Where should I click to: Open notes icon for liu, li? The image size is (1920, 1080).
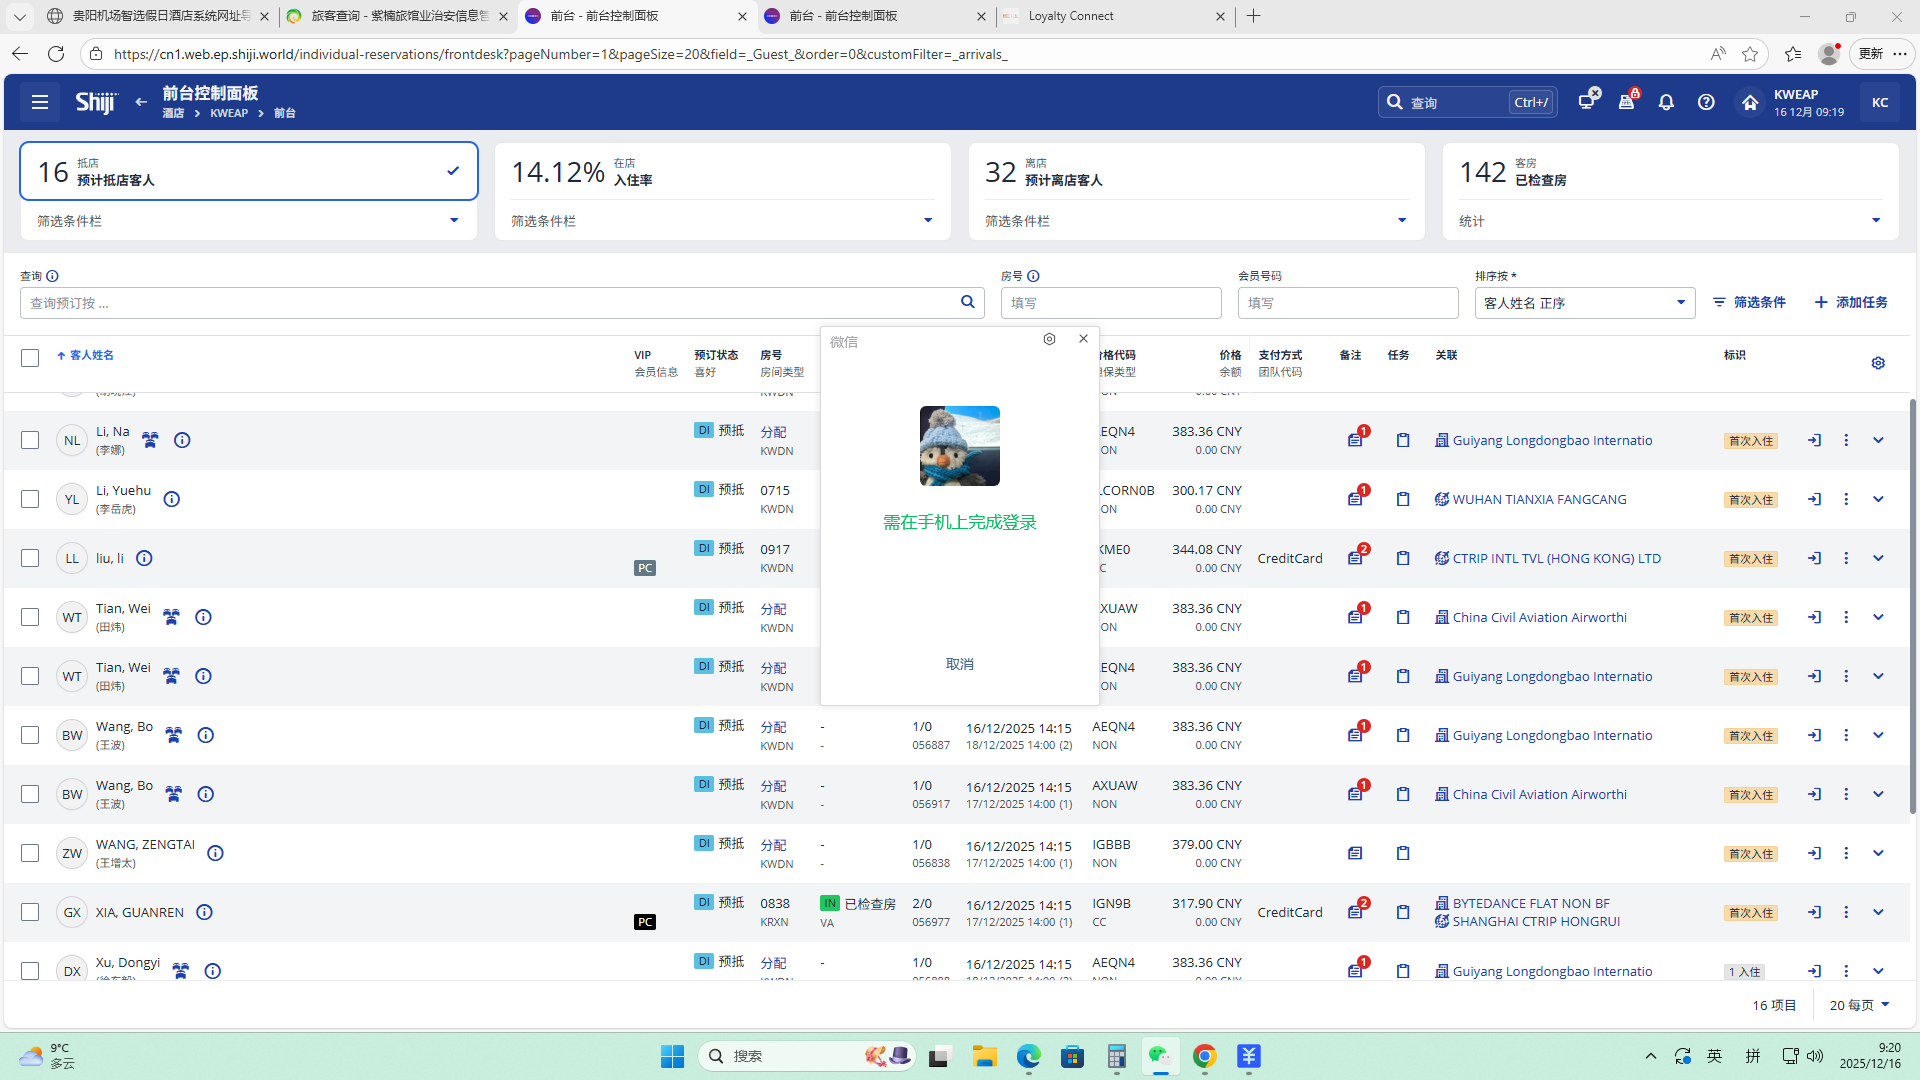click(1355, 558)
